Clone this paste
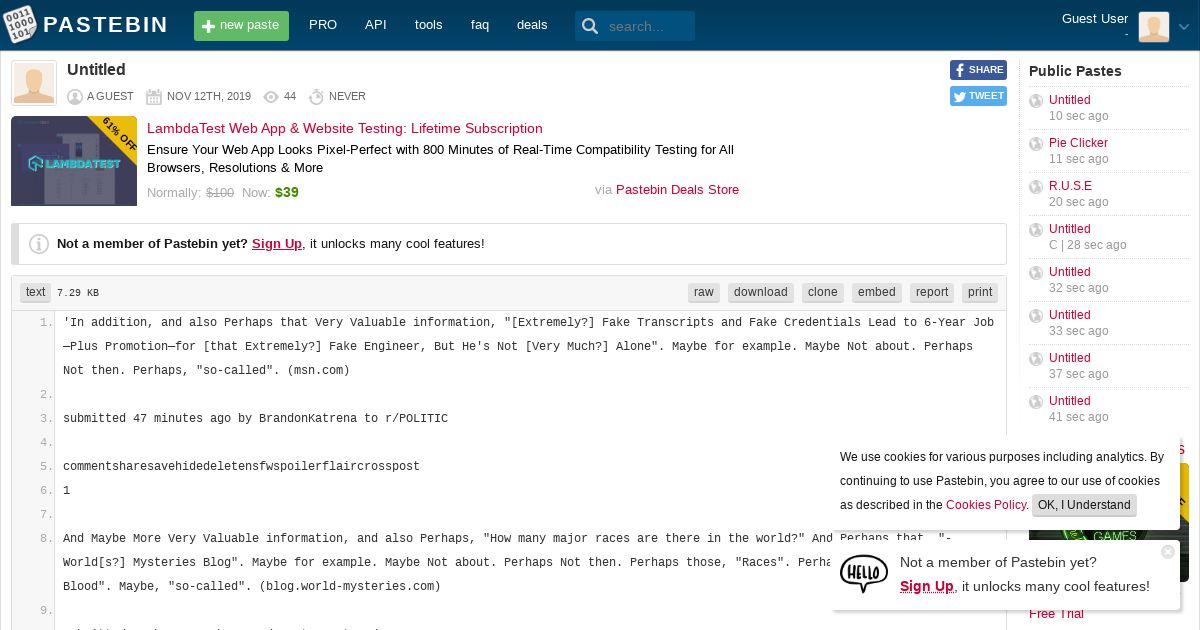Image resolution: width=1200 pixels, height=630 pixels. click(823, 292)
